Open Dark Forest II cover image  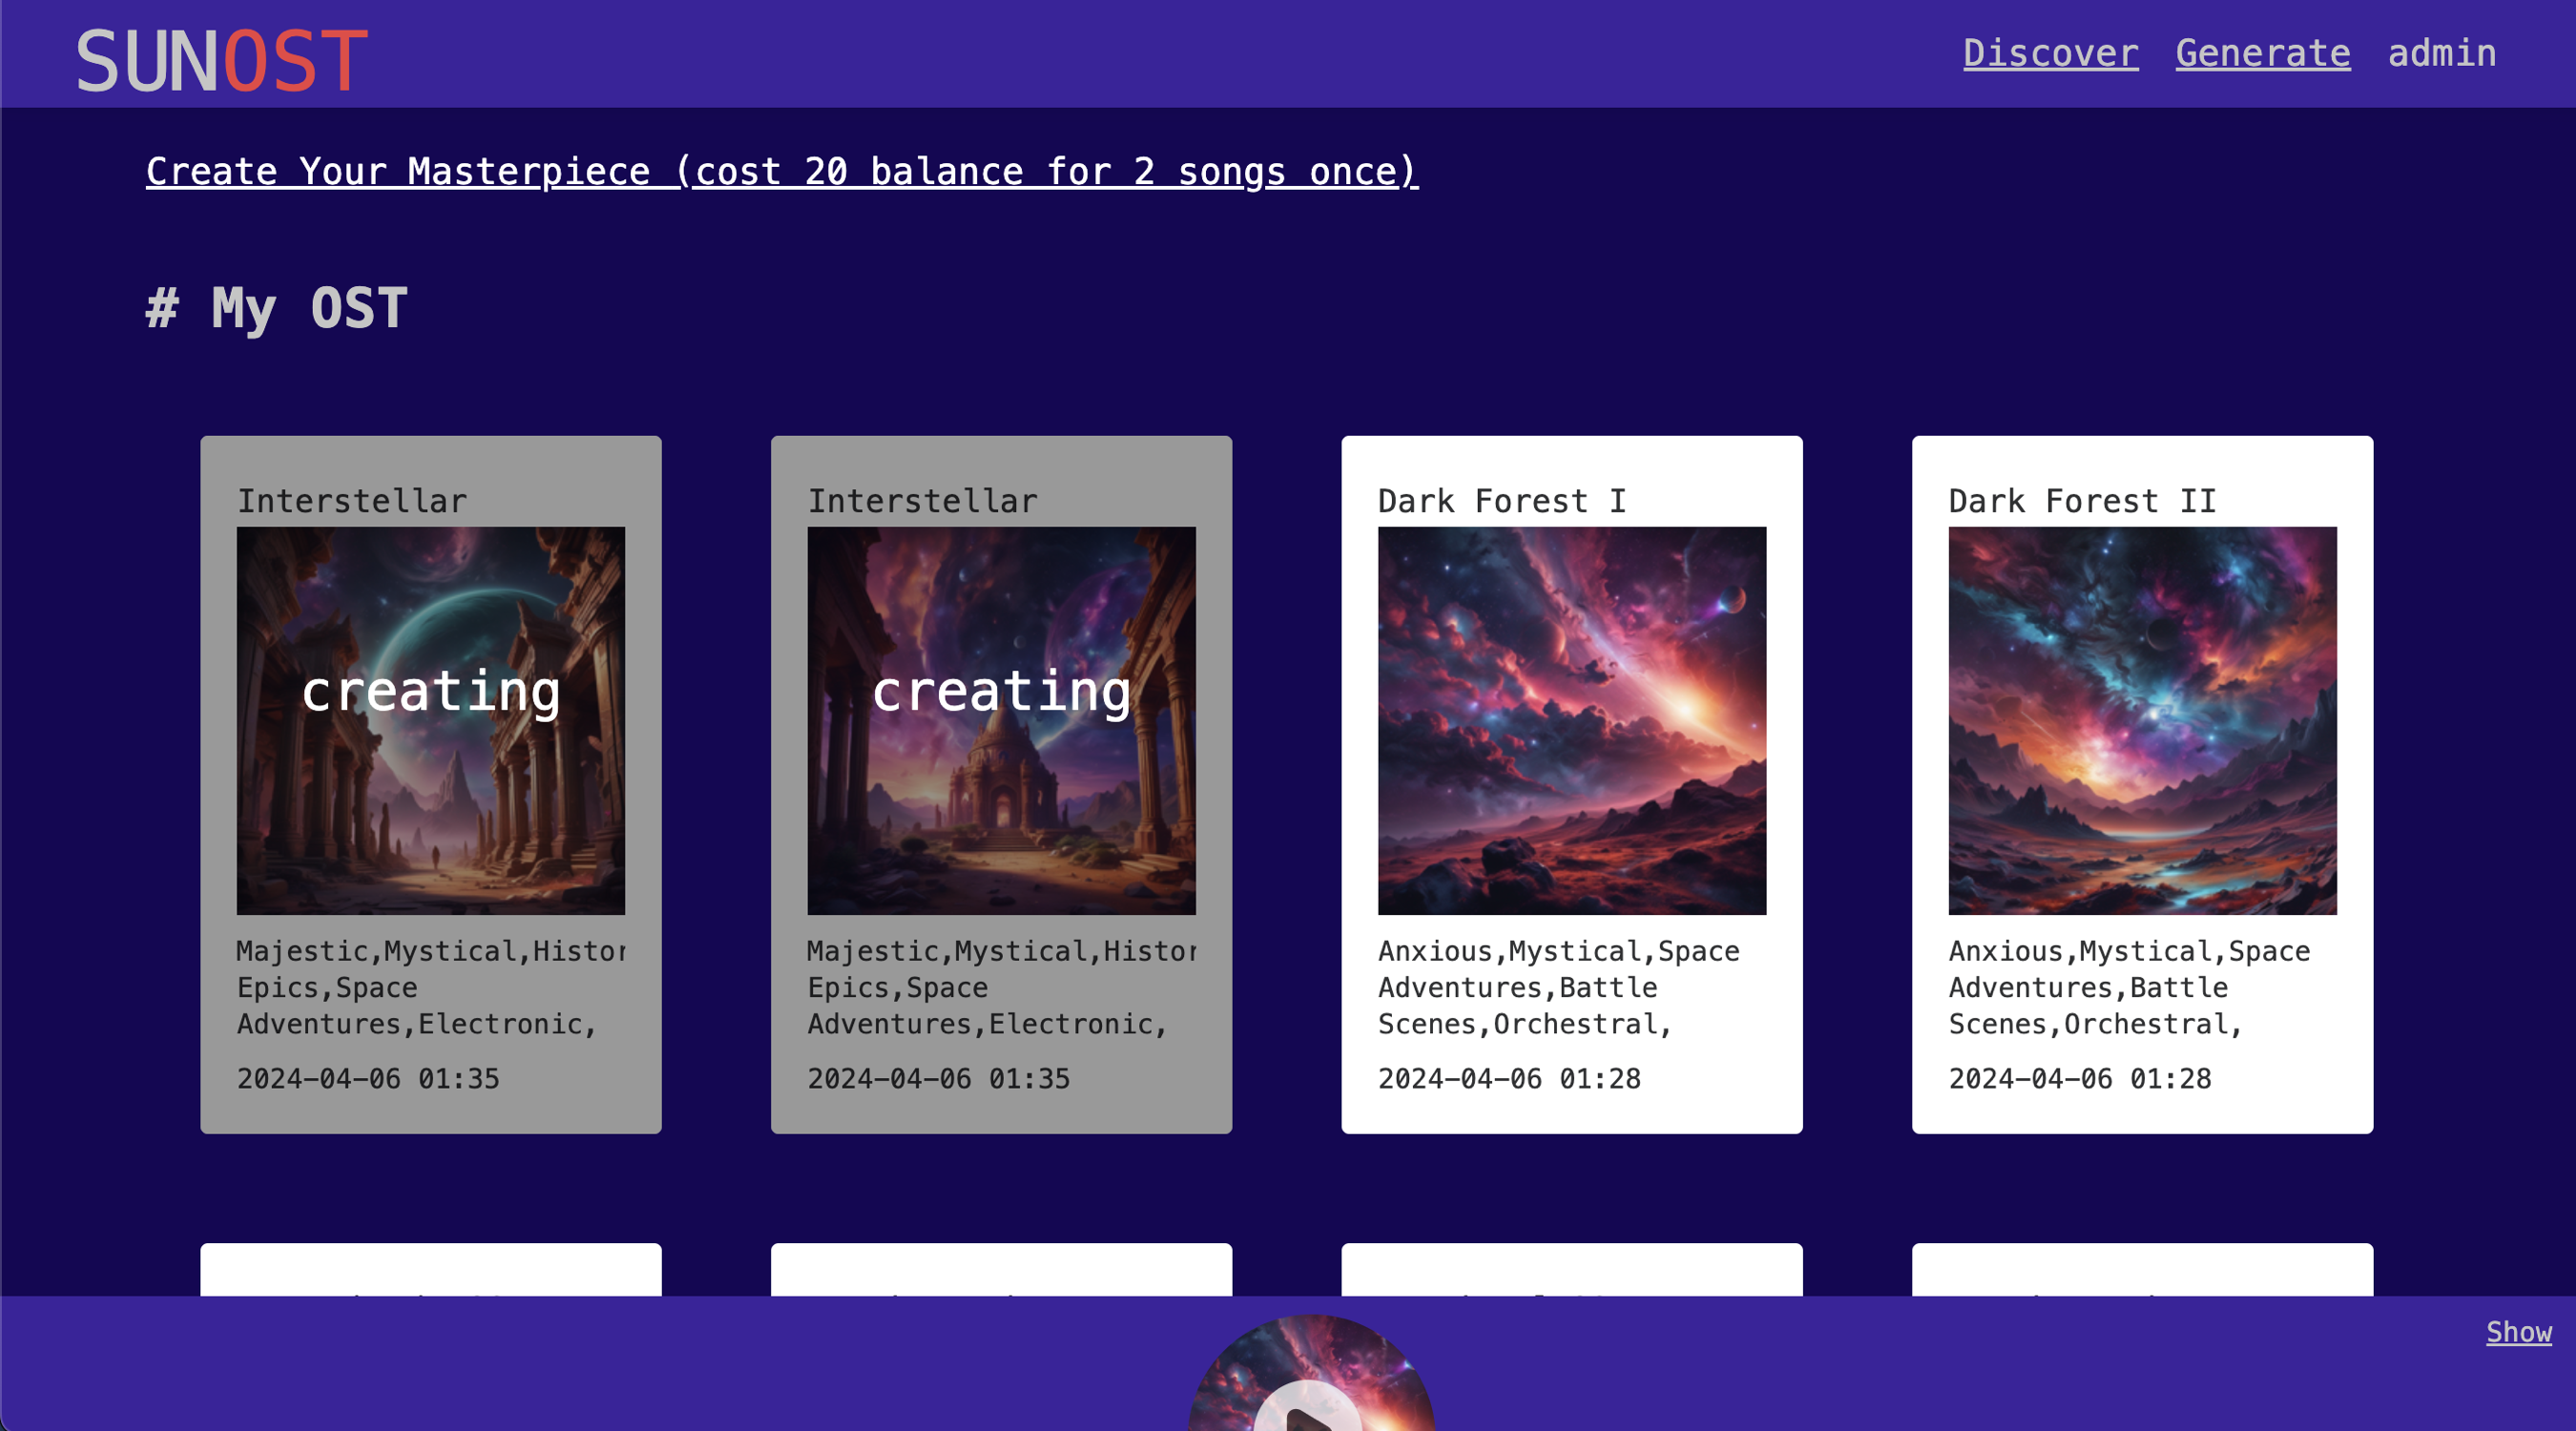(2142, 720)
